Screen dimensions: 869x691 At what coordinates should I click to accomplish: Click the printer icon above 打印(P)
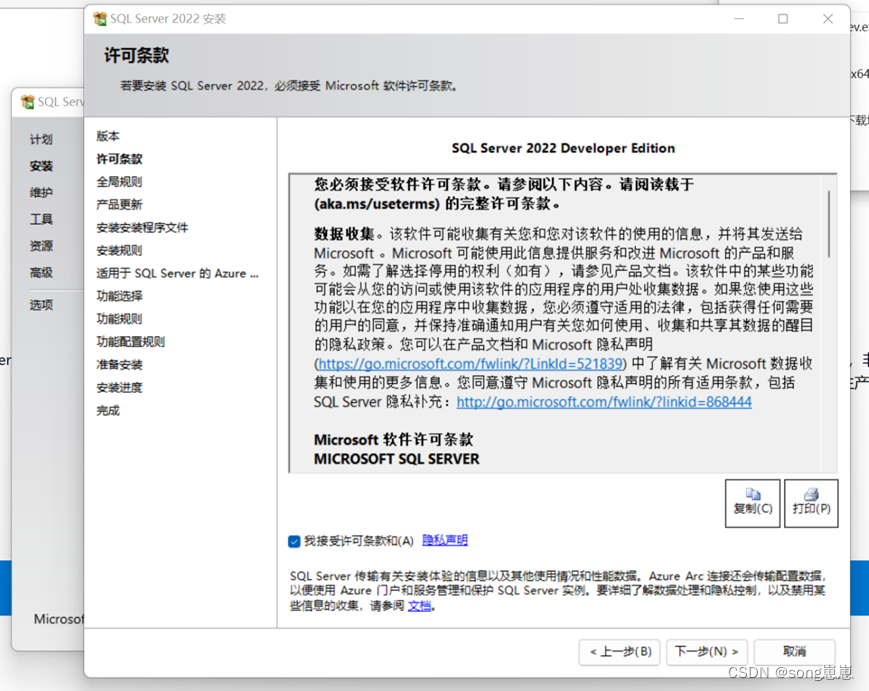pos(811,494)
